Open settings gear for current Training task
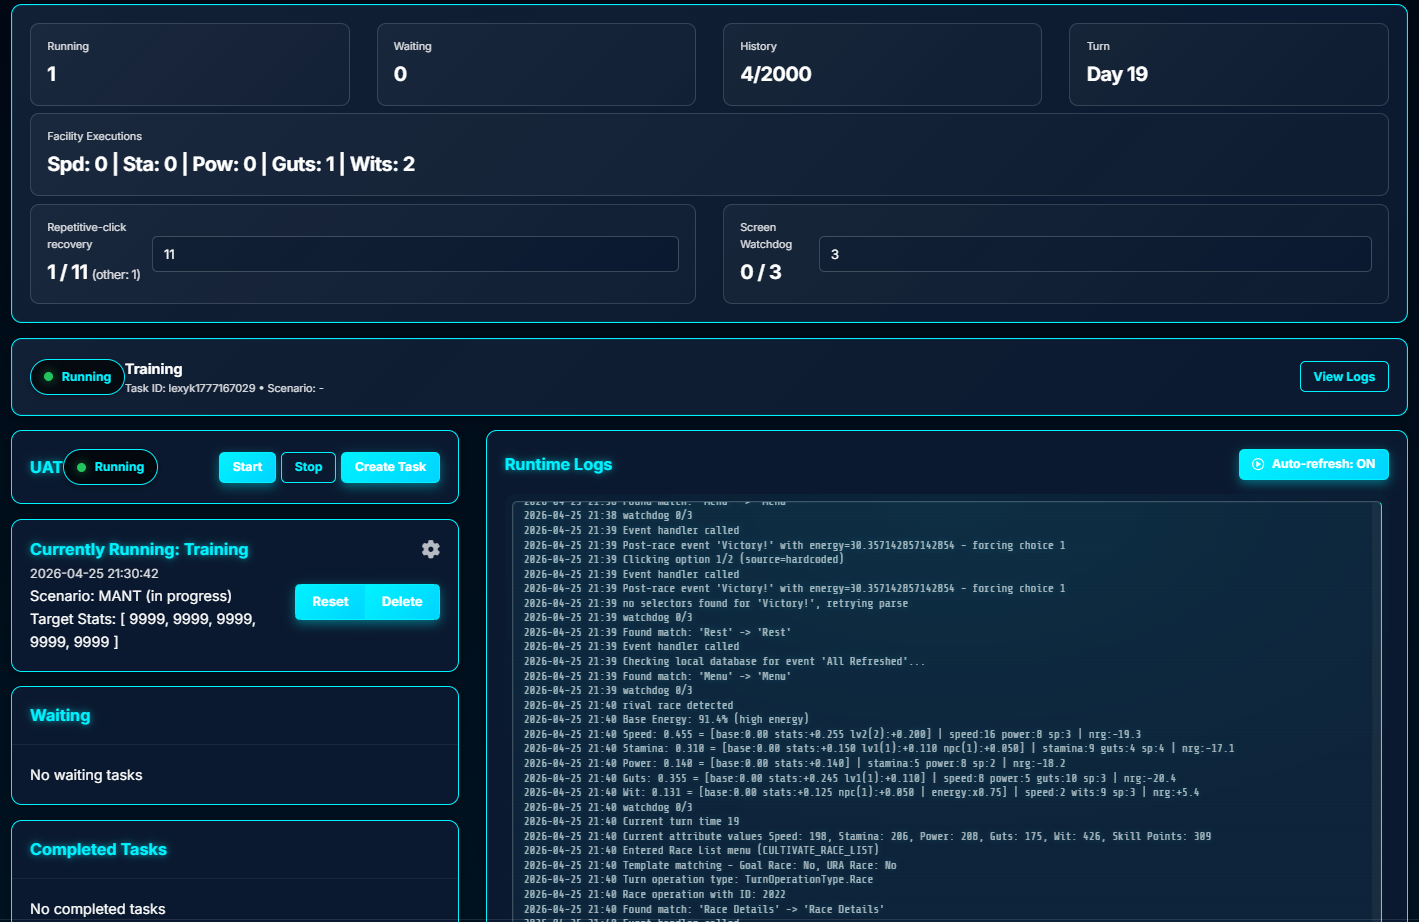This screenshot has height=922, width=1419. [x=431, y=549]
